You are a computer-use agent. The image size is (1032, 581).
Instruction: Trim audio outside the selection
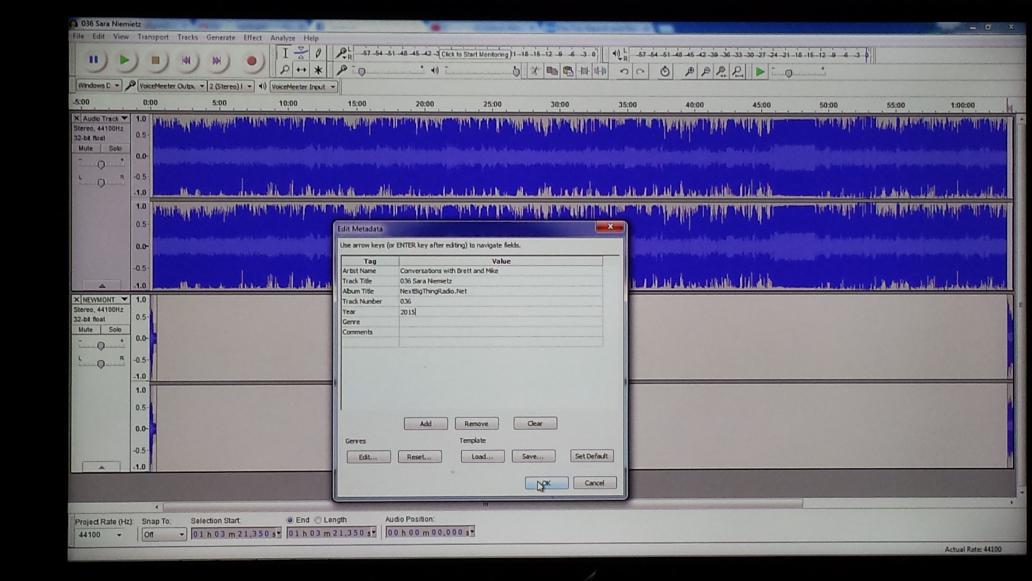click(x=584, y=70)
